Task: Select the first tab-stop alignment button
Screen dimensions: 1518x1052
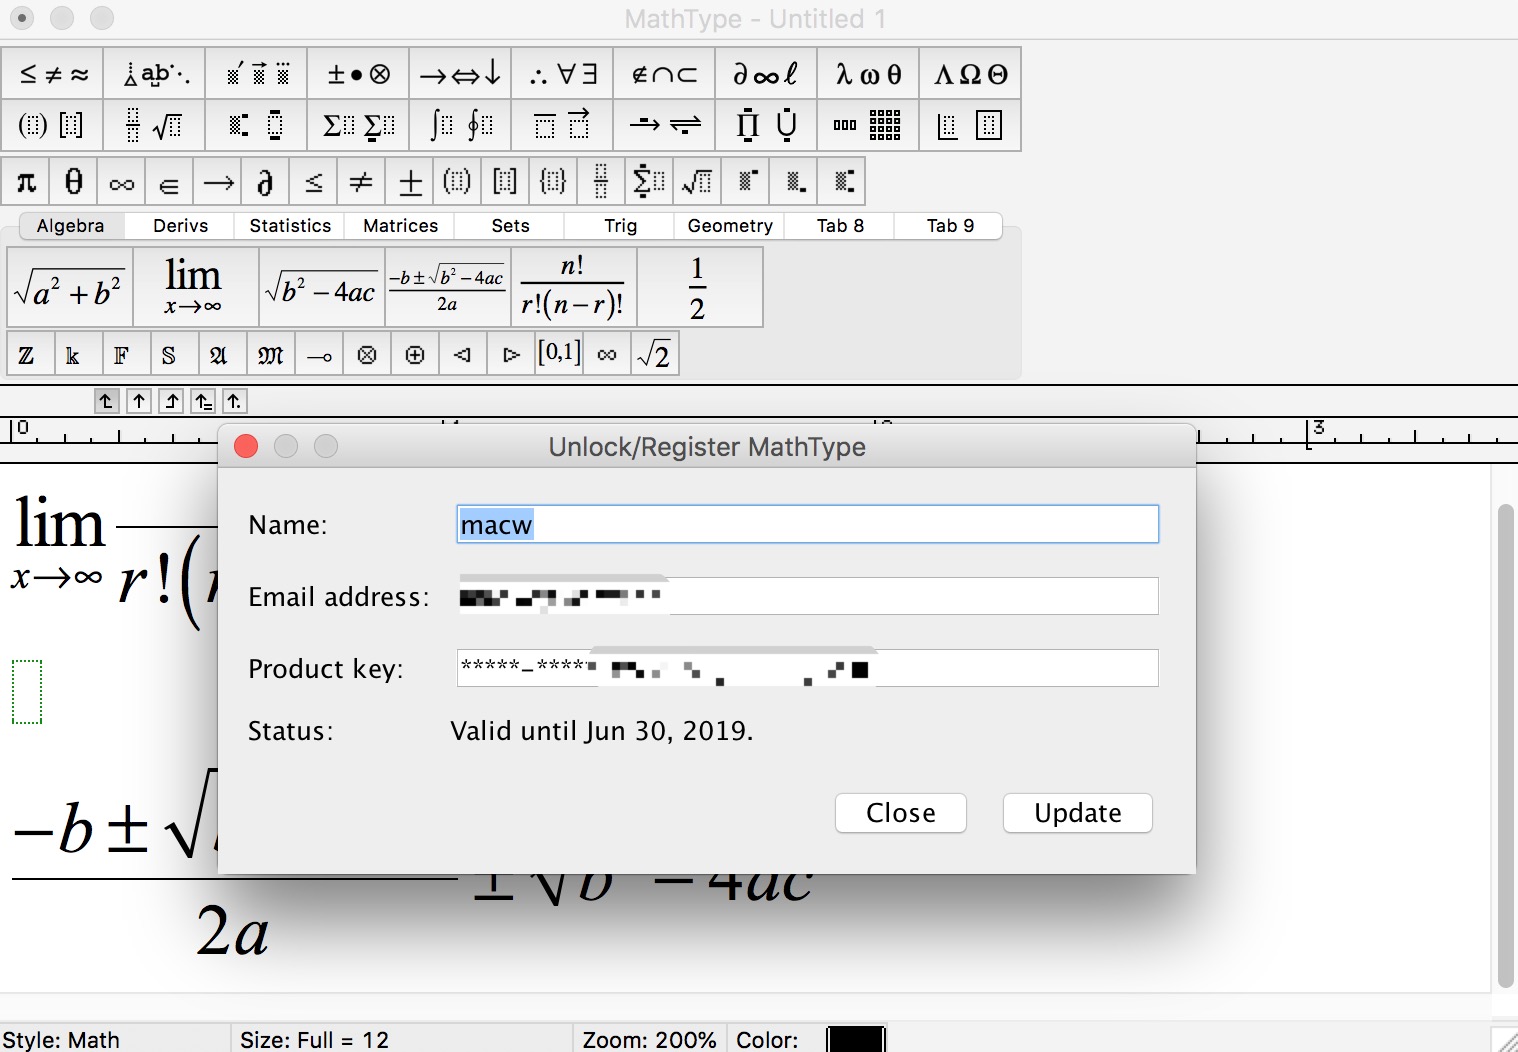Action: (x=106, y=401)
